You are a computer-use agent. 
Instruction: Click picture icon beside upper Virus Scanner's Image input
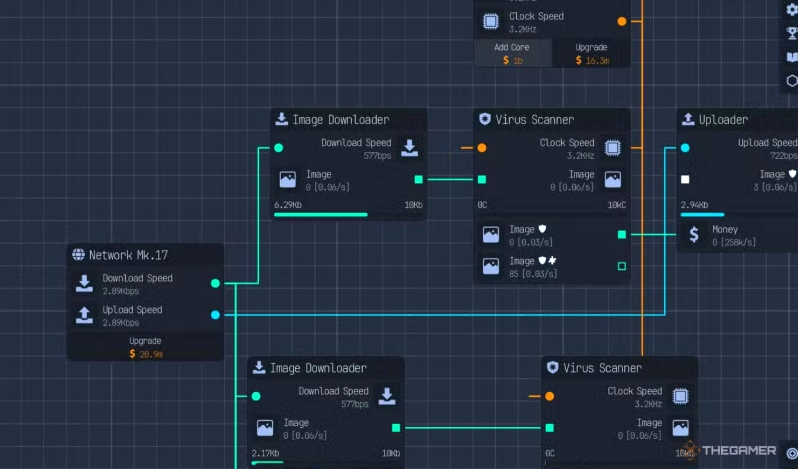pyautogui.click(x=613, y=180)
